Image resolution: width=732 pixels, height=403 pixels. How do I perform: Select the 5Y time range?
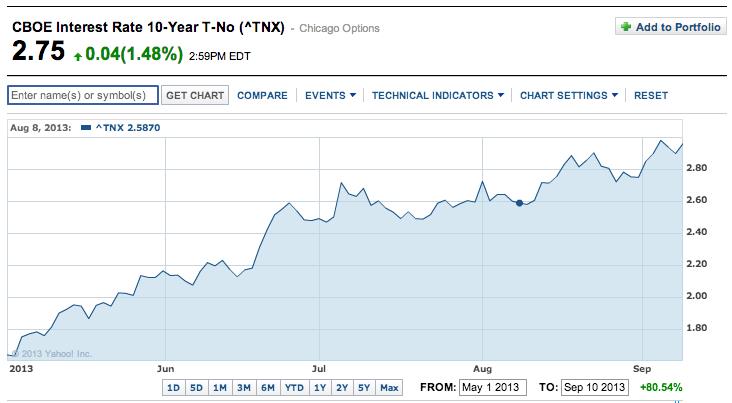click(364, 388)
